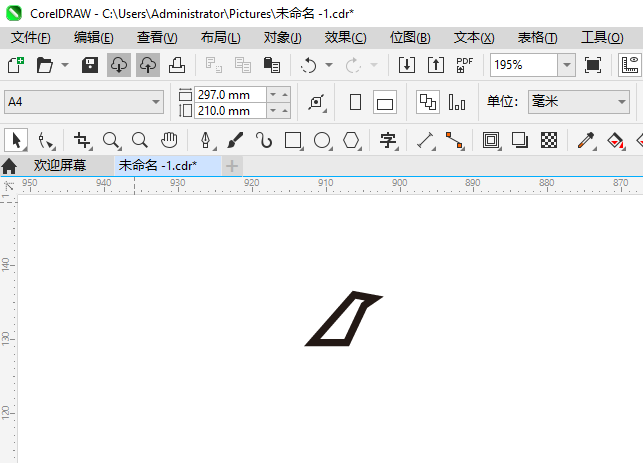This screenshot has width=643, height=463.
Task: Open the A4 page size dropdown
Action: 84,102
